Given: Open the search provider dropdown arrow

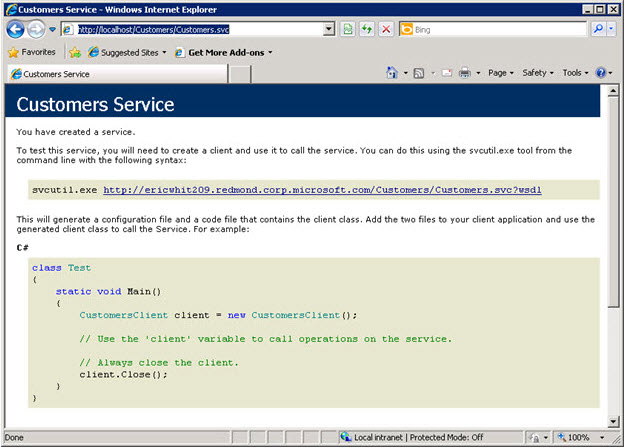Looking at the screenshot, I should pos(611,29).
